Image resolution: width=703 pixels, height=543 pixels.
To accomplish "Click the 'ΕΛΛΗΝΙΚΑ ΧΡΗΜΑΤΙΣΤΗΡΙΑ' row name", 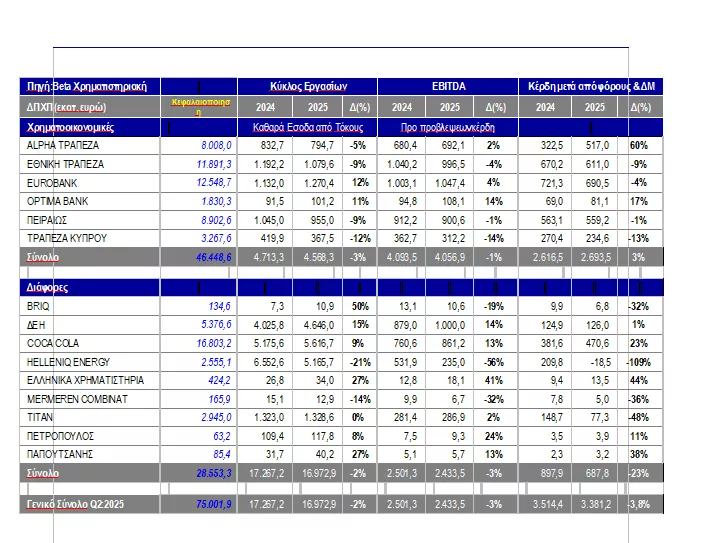I will click(x=85, y=380).
